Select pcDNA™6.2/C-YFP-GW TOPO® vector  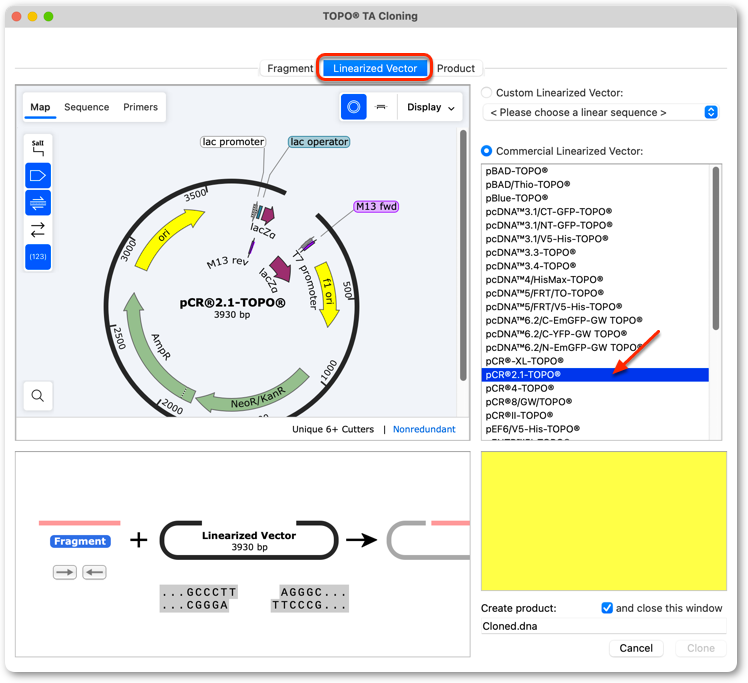(595, 334)
